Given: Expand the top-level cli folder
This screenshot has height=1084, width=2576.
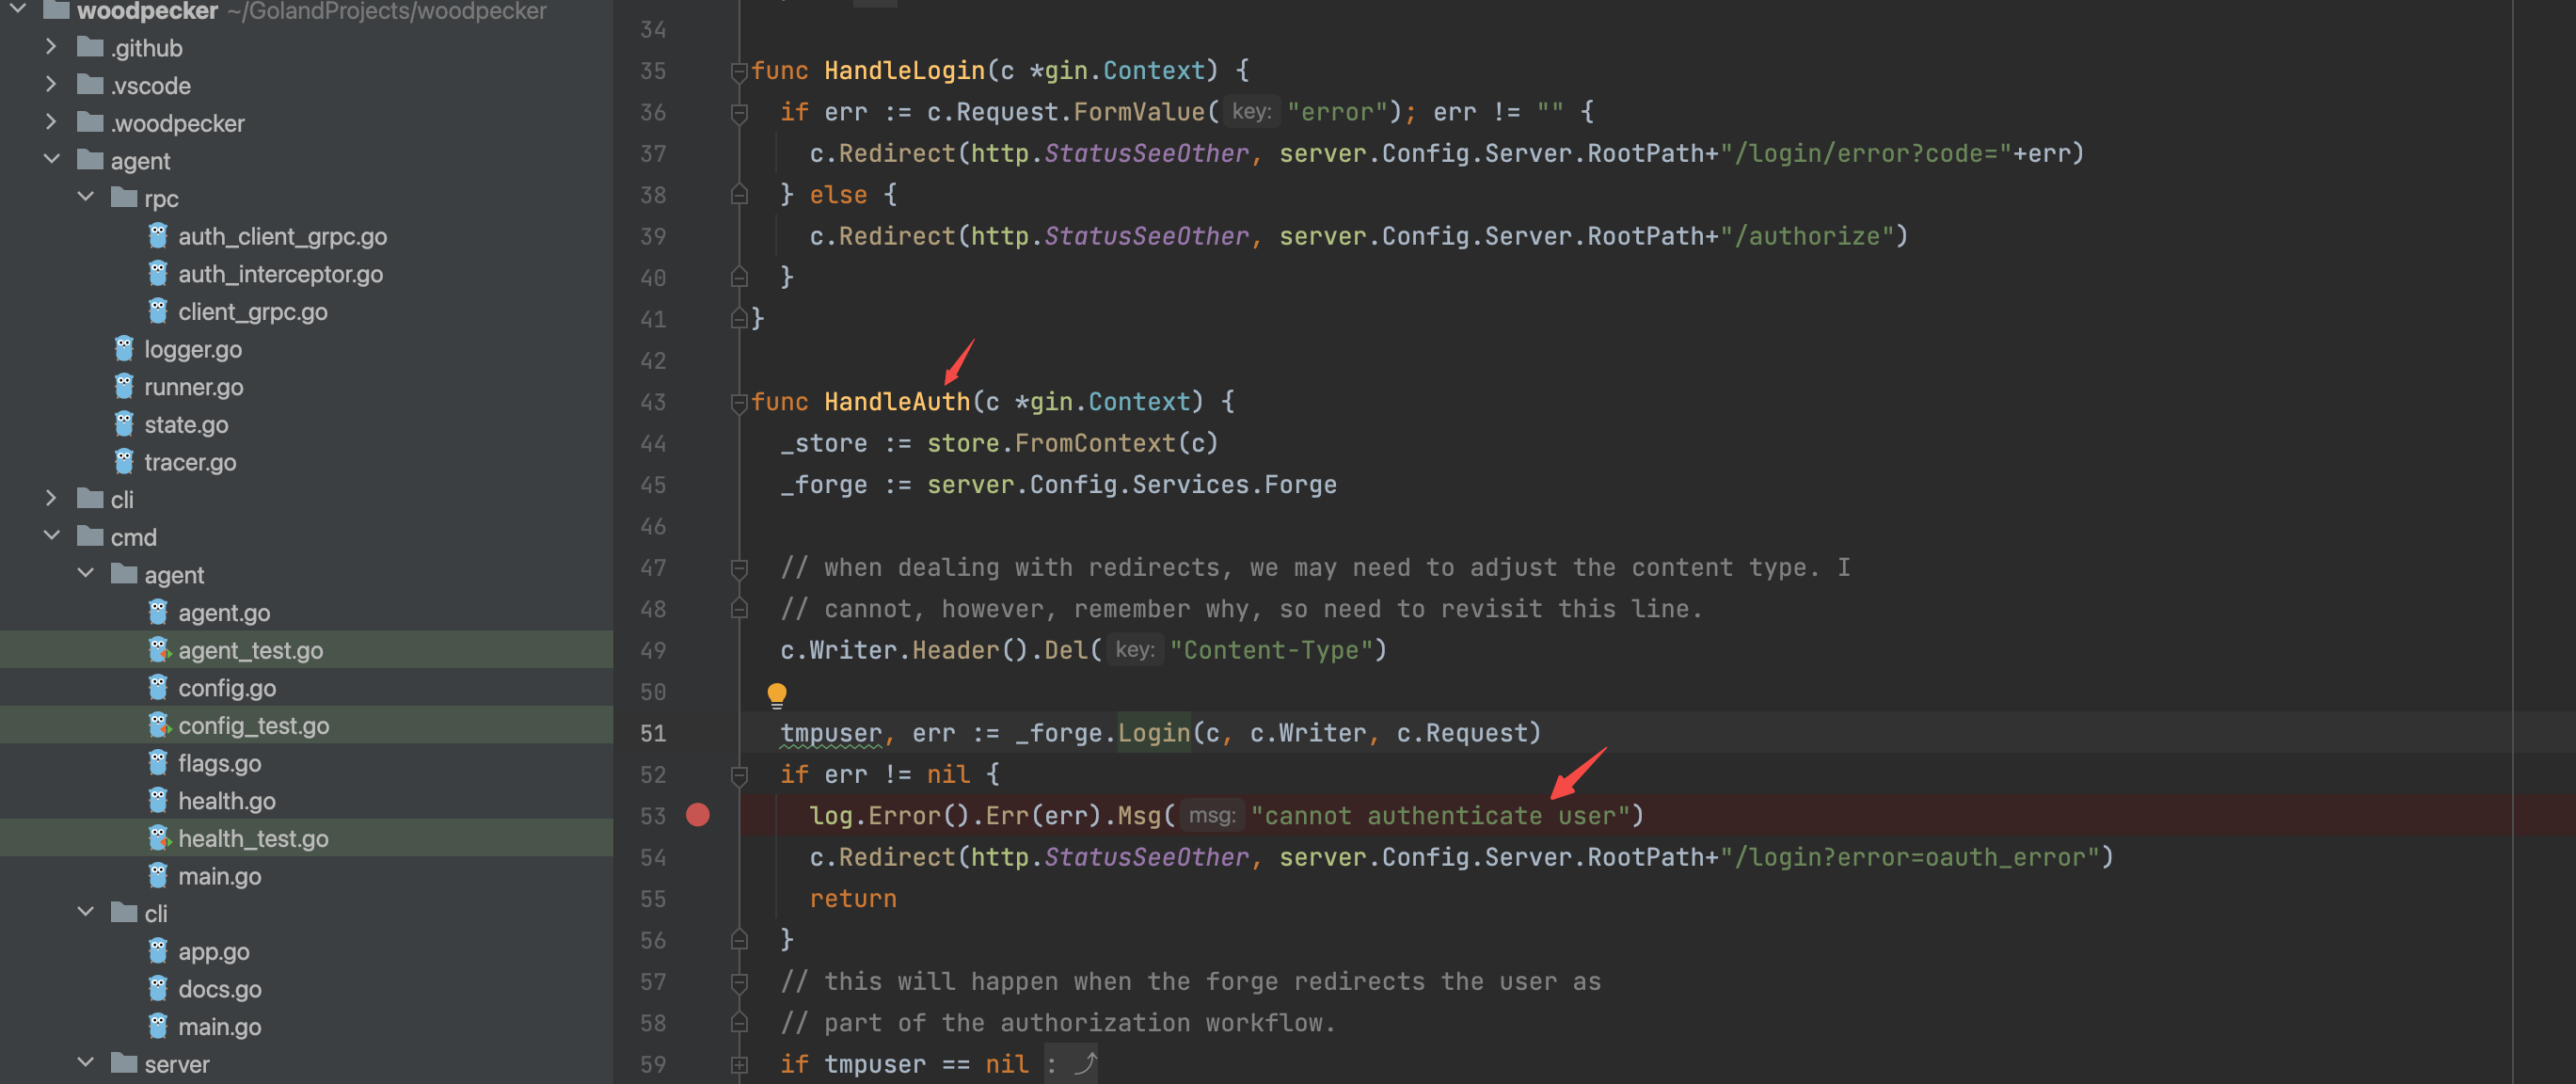Looking at the screenshot, I should click(x=51, y=498).
